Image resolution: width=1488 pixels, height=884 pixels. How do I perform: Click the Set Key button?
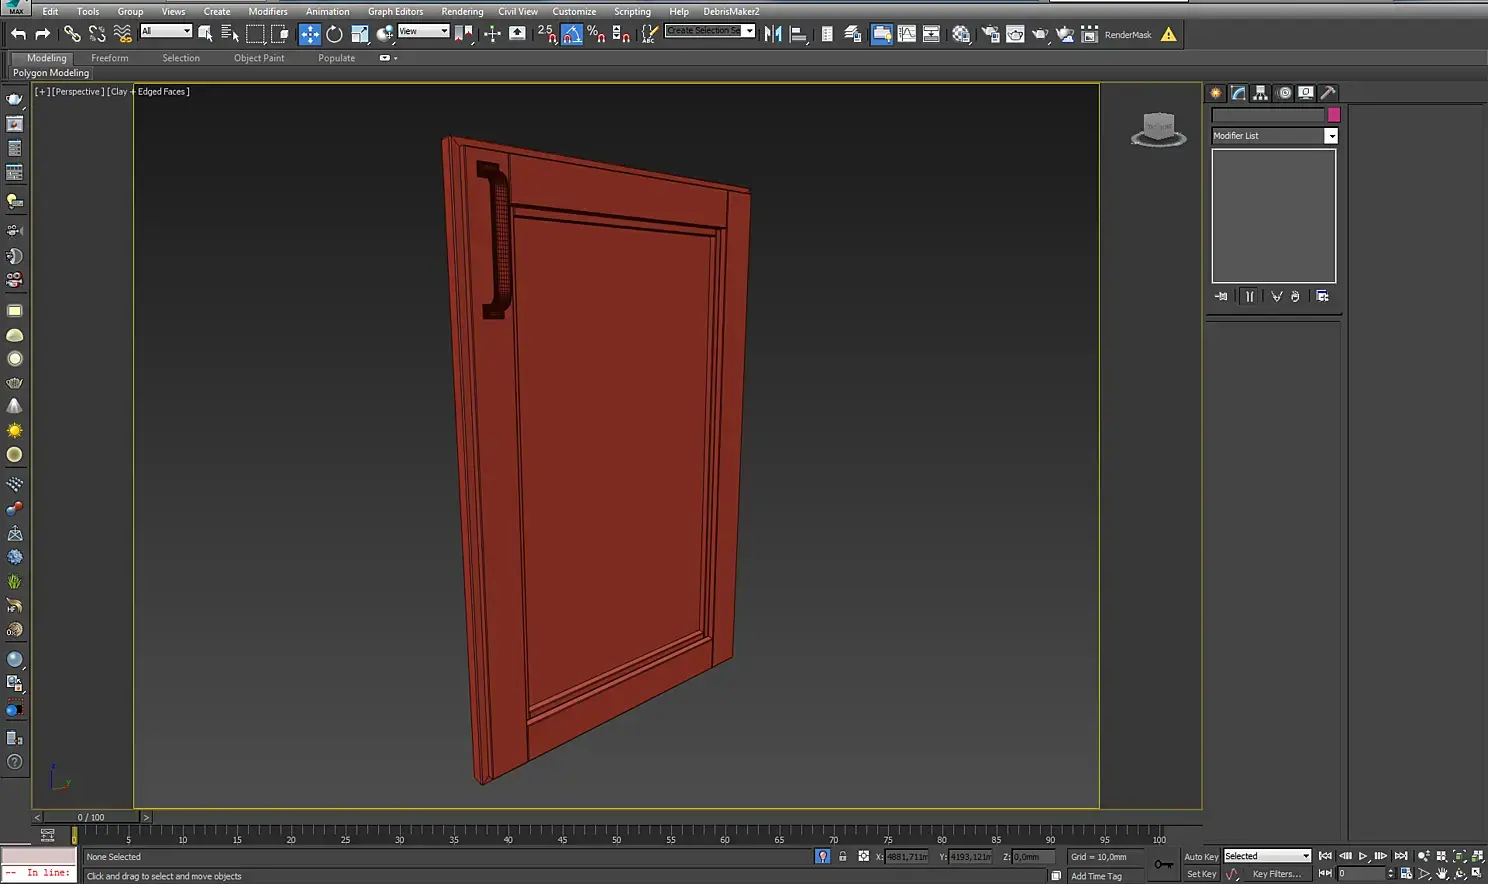click(x=1201, y=874)
